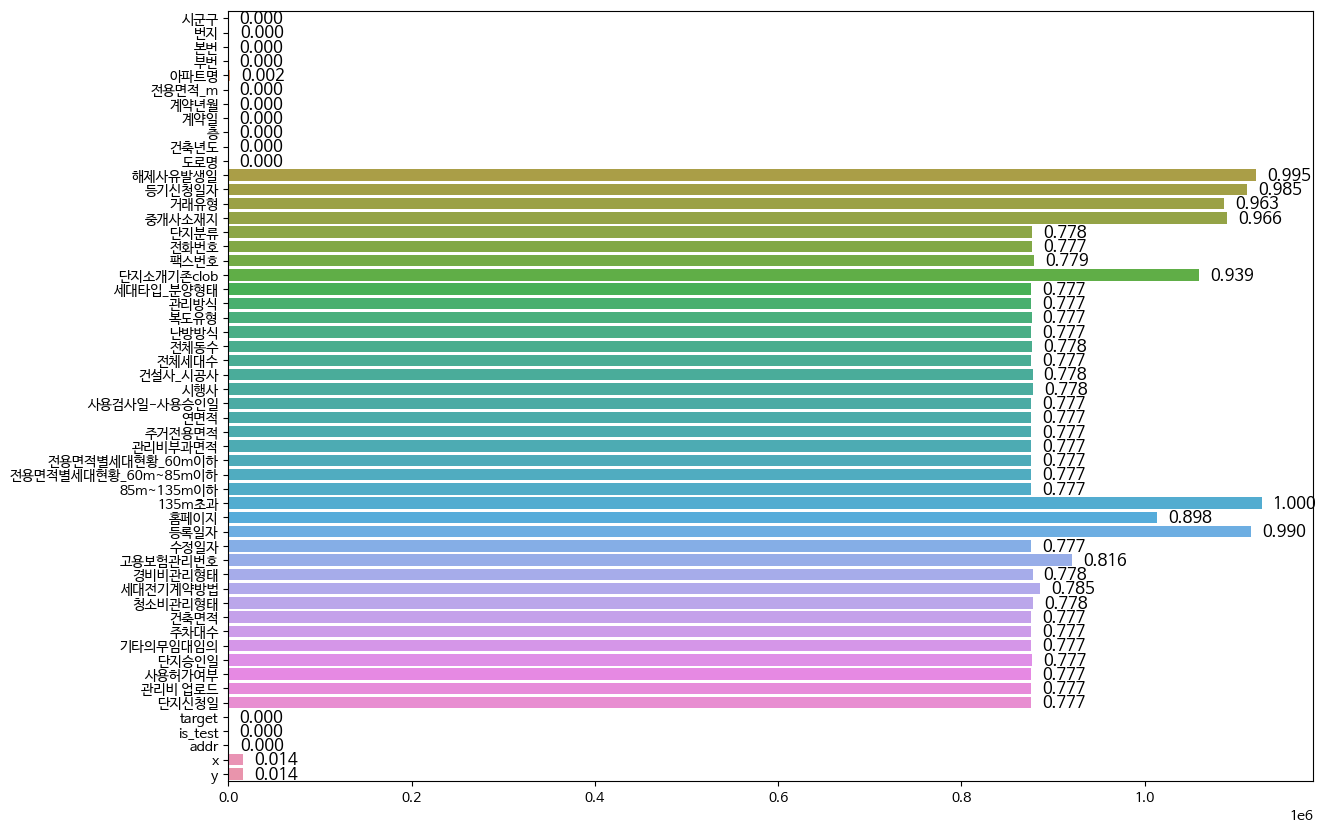Click the is_test axis label
The width and height of the screenshot is (1326, 833).
tap(197, 732)
